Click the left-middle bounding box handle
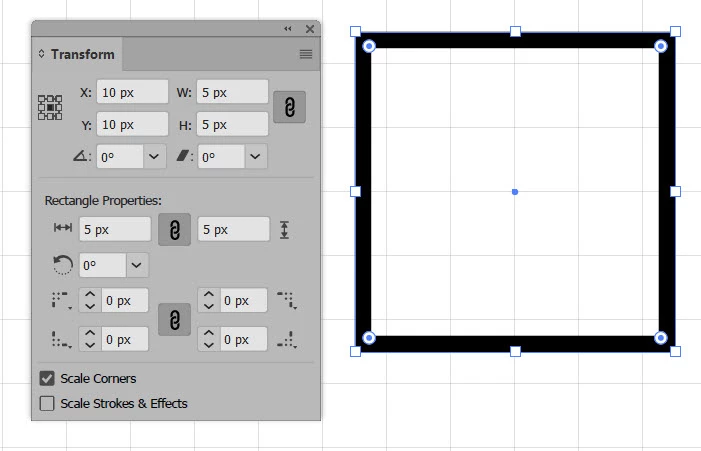Viewport: 701px width, 451px height. (355, 191)
